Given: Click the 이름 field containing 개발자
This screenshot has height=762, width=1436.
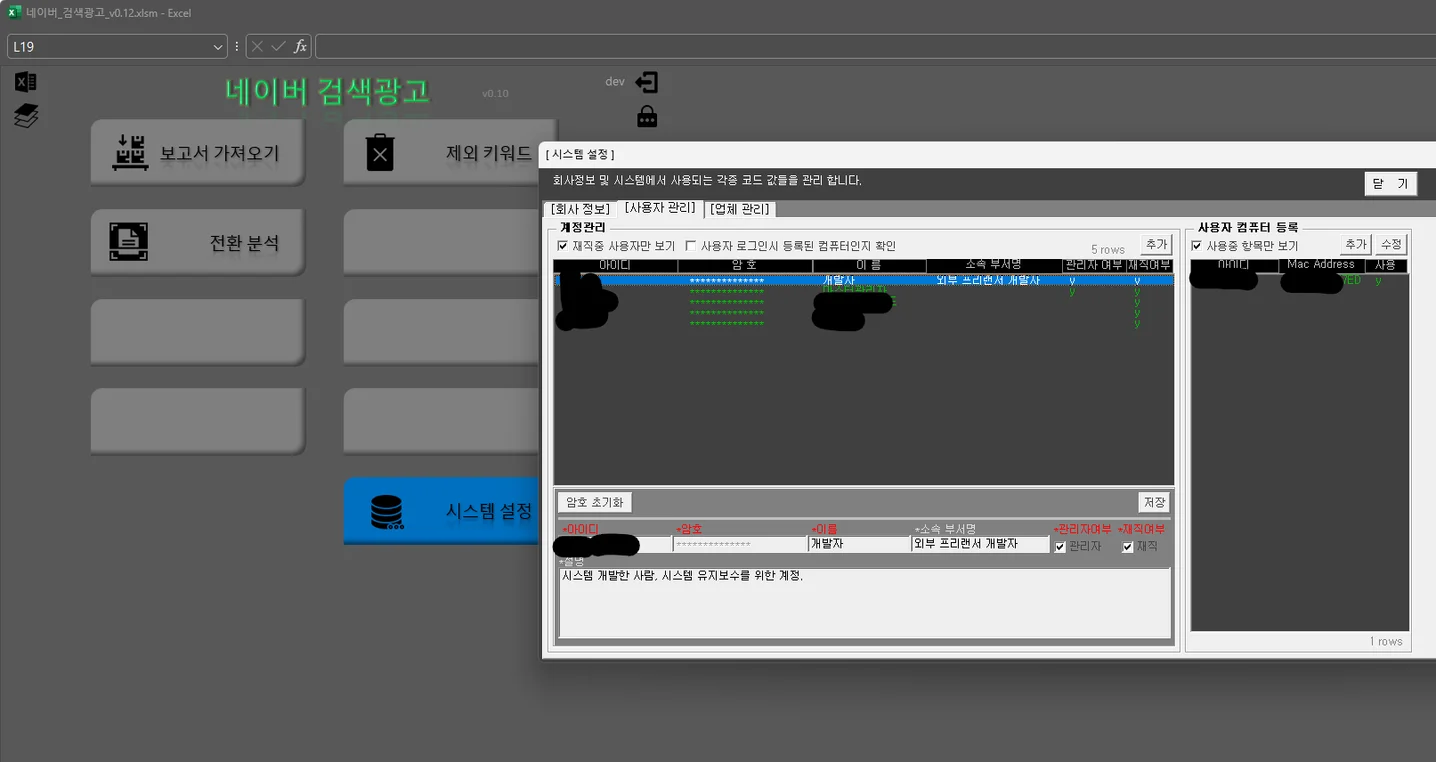Looking at the screenshot, I should 858,545.
